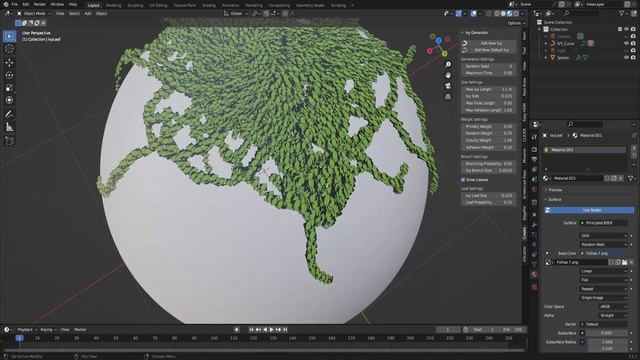The width and height of the screenshot is (640, 360).
Task: Open the GGX distribution dropdown
Action: point(604,236)
